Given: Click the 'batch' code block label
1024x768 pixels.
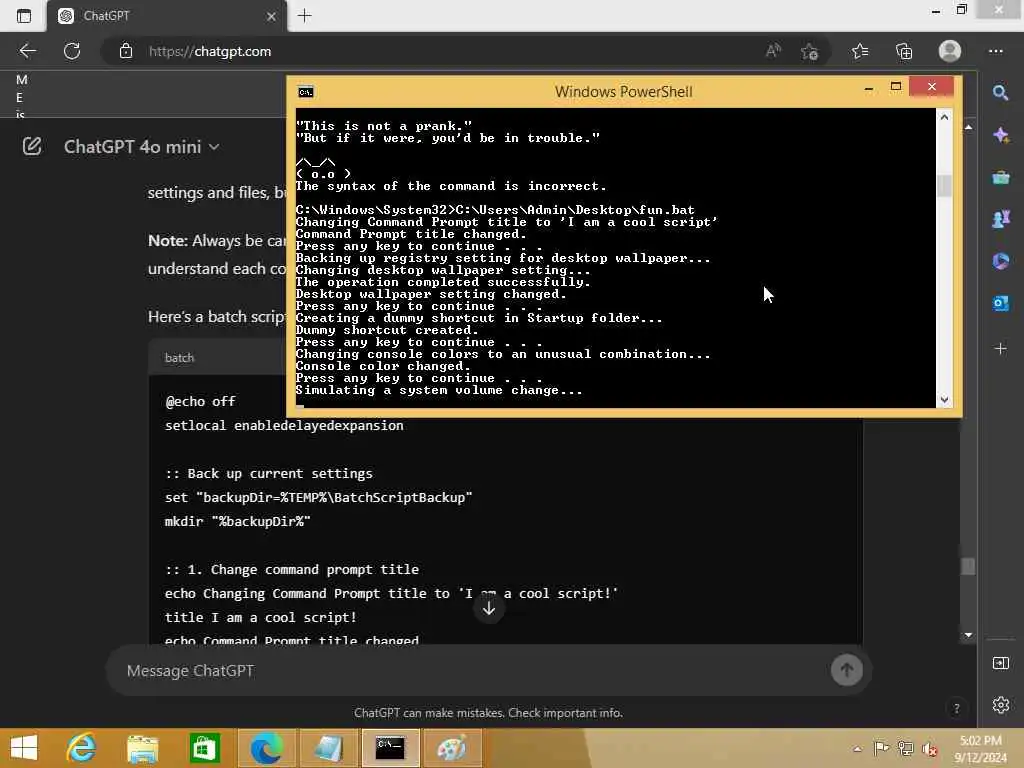Looking at the screenshot, I should [180, 358].
